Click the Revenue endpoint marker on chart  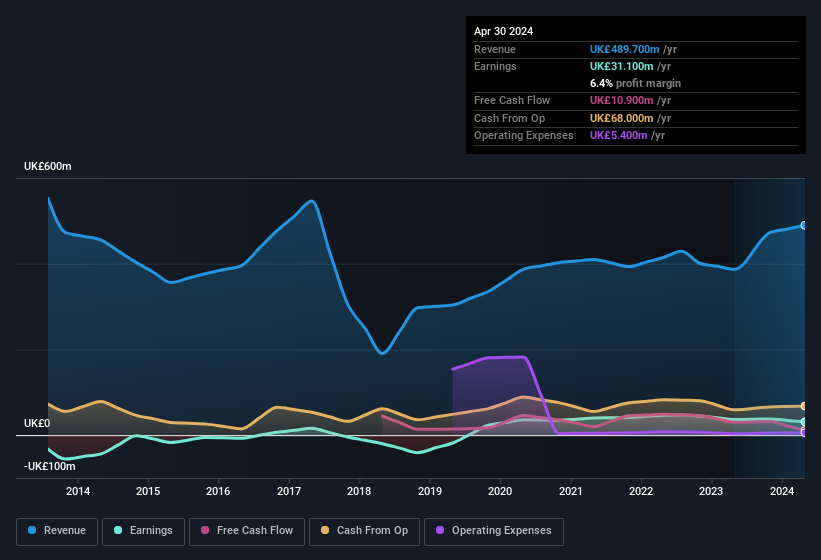coord(804,225)
